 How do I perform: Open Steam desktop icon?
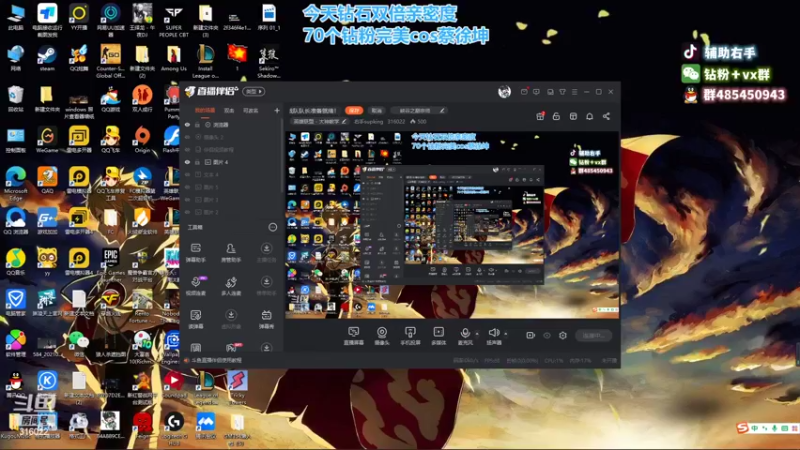click(46, 59)
